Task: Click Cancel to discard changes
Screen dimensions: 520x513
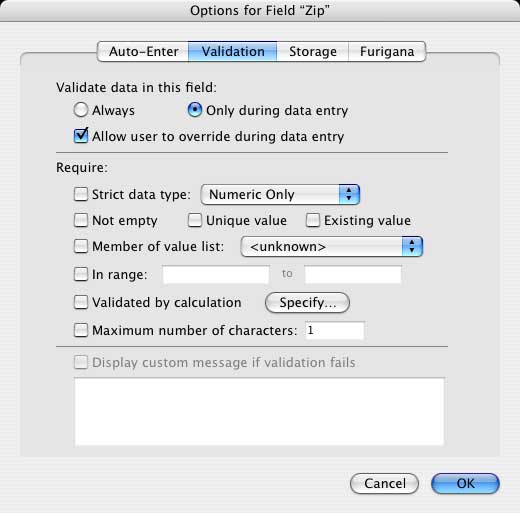Action: point(384,483)
